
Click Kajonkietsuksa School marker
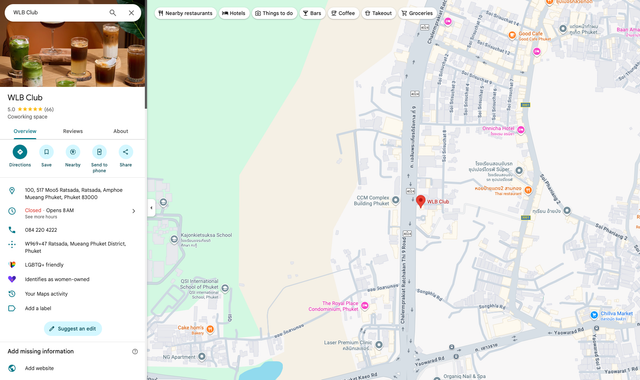pyautogui.click(x=174, y=239)
